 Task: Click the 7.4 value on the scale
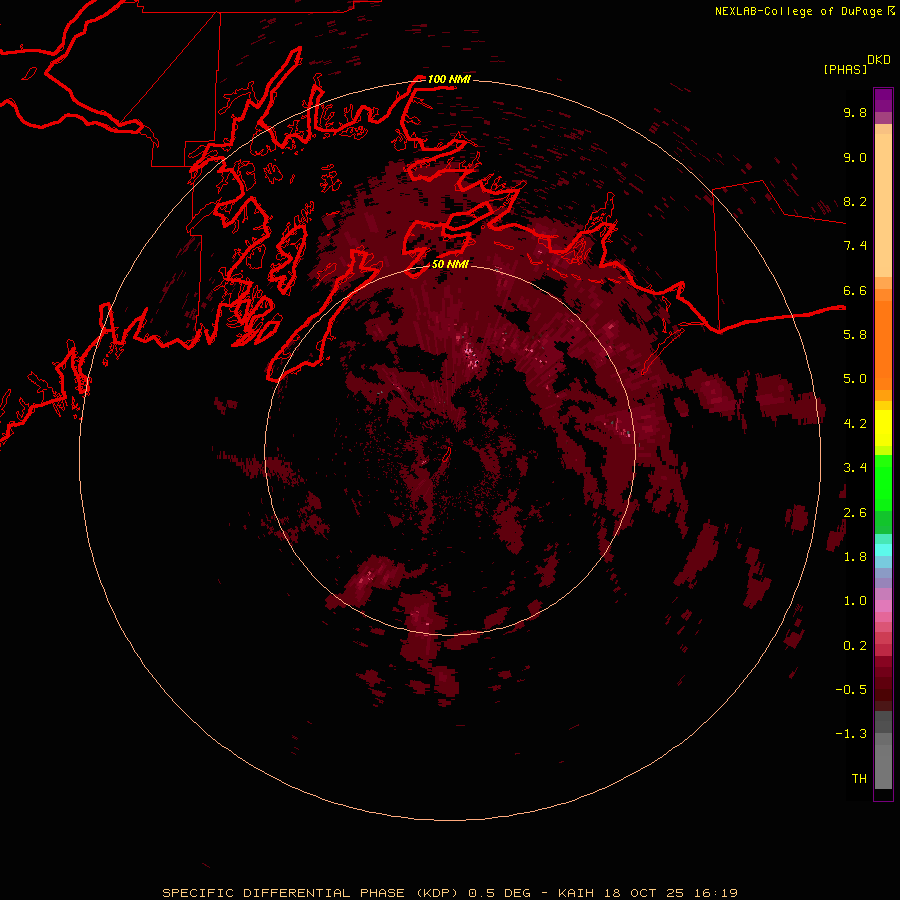click(855, 246)
